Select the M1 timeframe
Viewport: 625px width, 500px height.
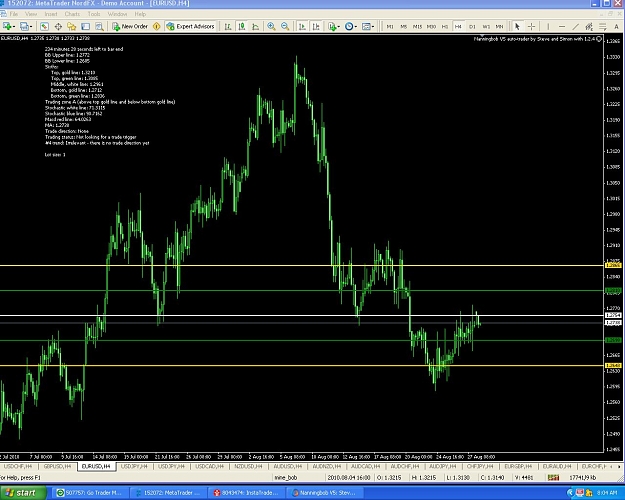click(x=390, y=27)
